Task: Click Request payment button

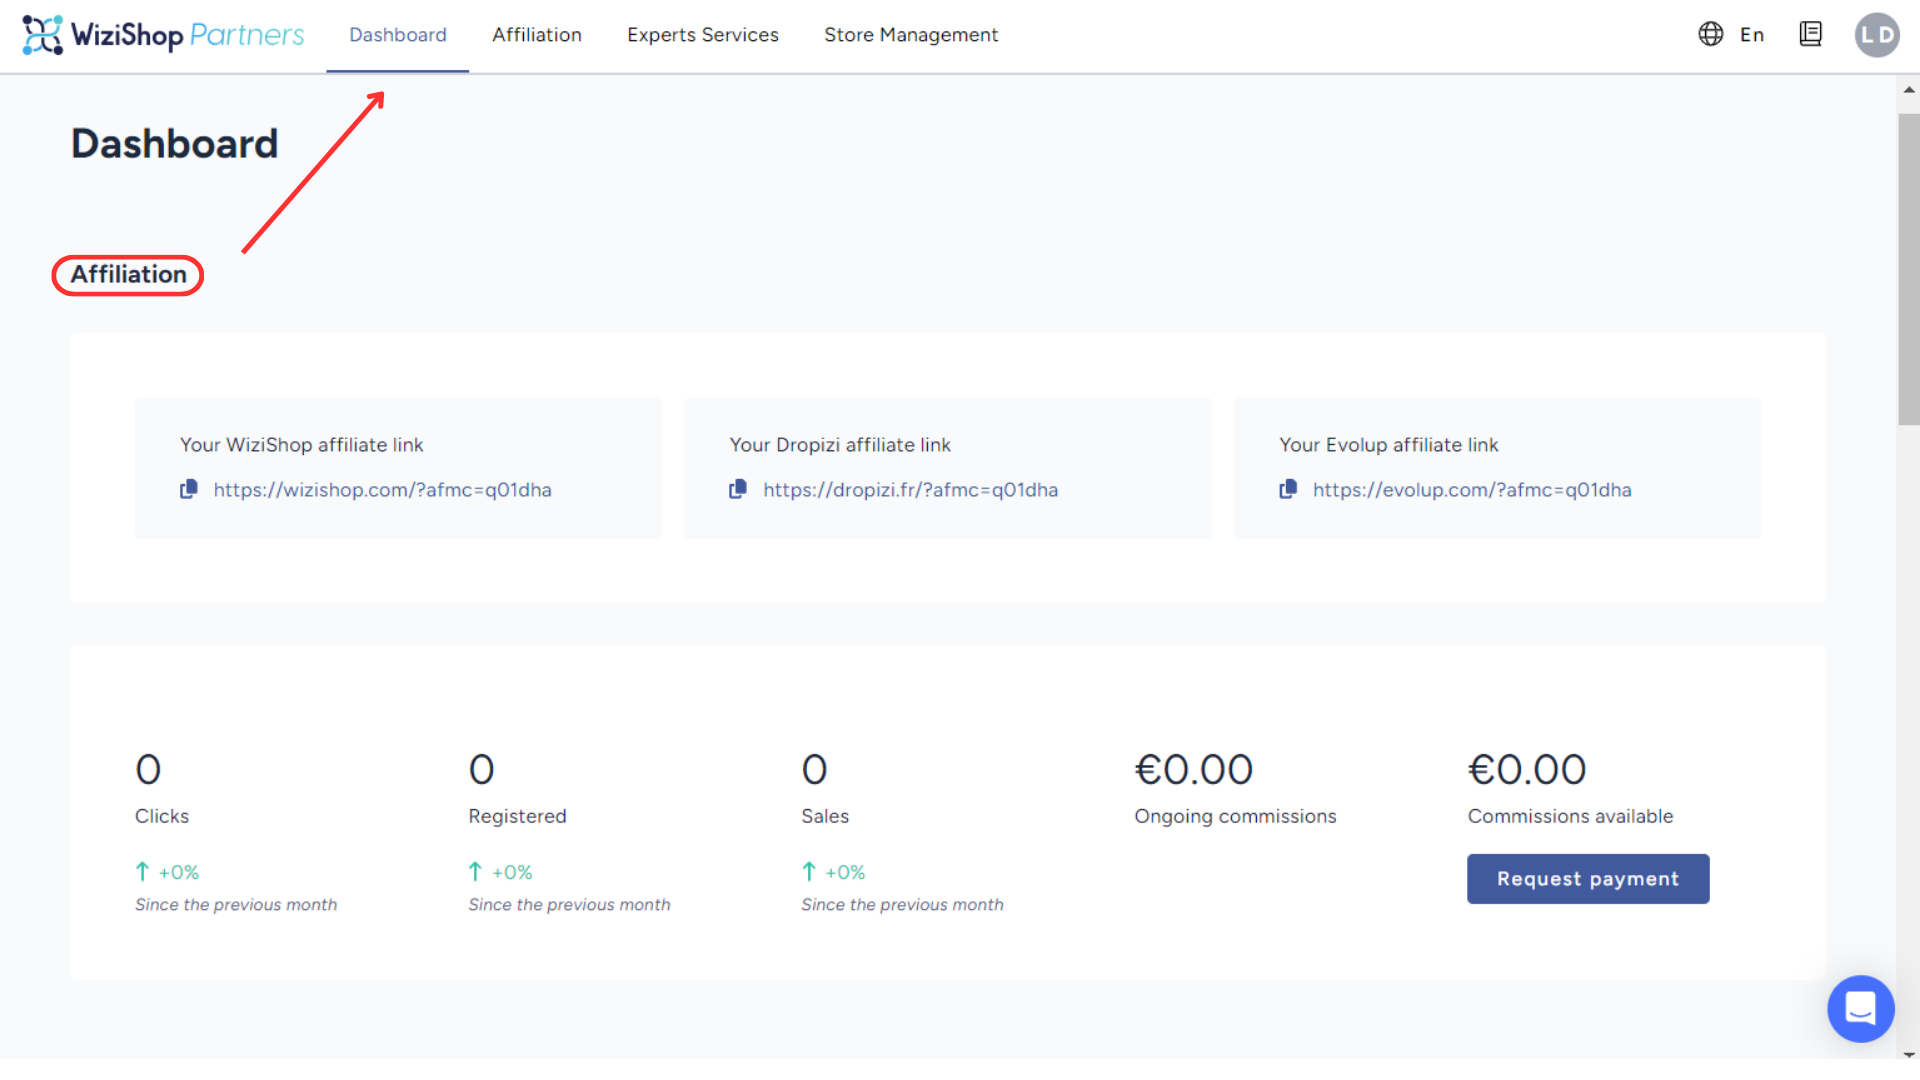Action: pyautogui.click(x=1588, y=879)
